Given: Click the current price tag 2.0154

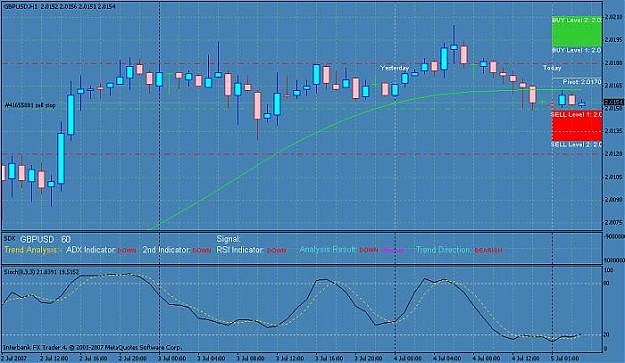Looking at the screenshot, I should point(614,102).
